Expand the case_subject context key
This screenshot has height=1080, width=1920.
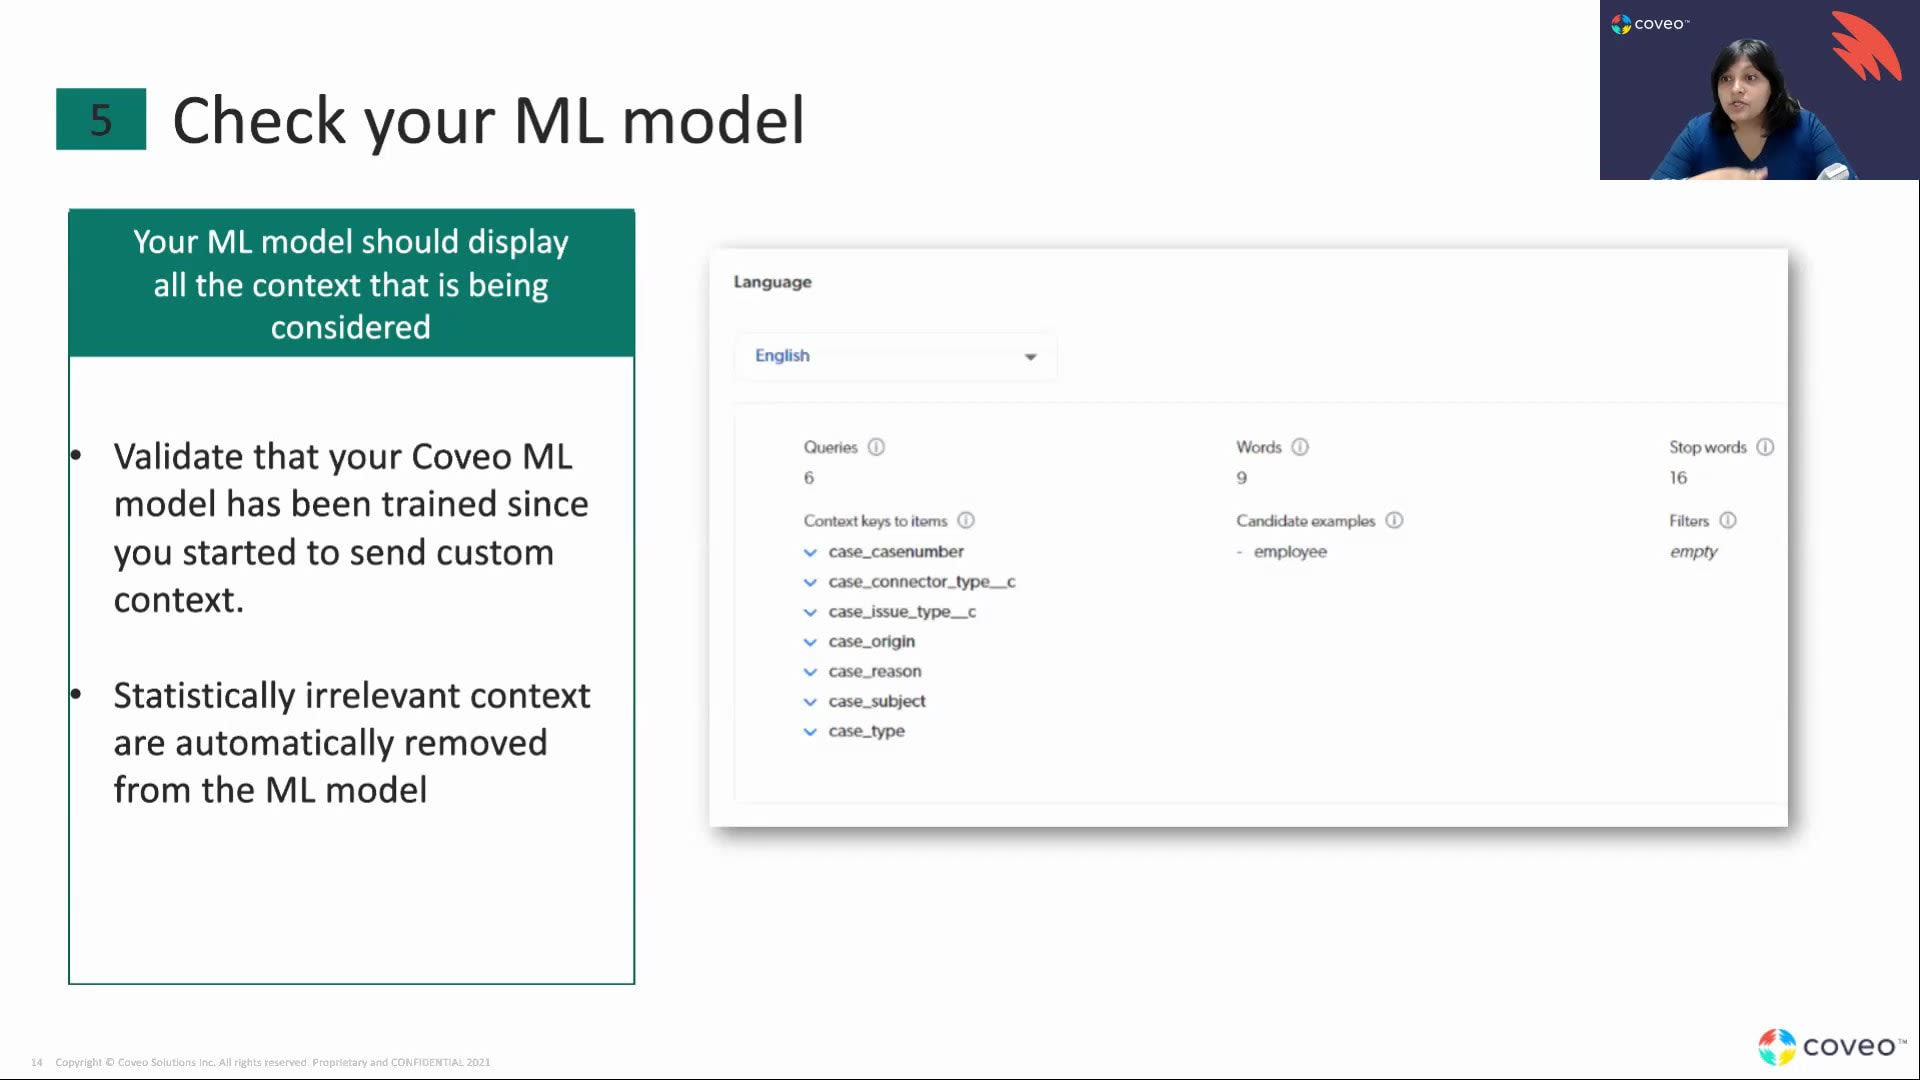[810, 702]
